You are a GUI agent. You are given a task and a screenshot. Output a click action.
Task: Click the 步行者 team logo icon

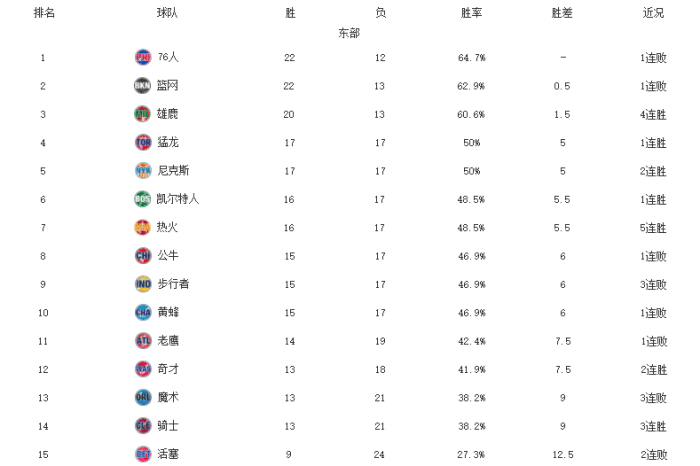click(x=142, y=283)
